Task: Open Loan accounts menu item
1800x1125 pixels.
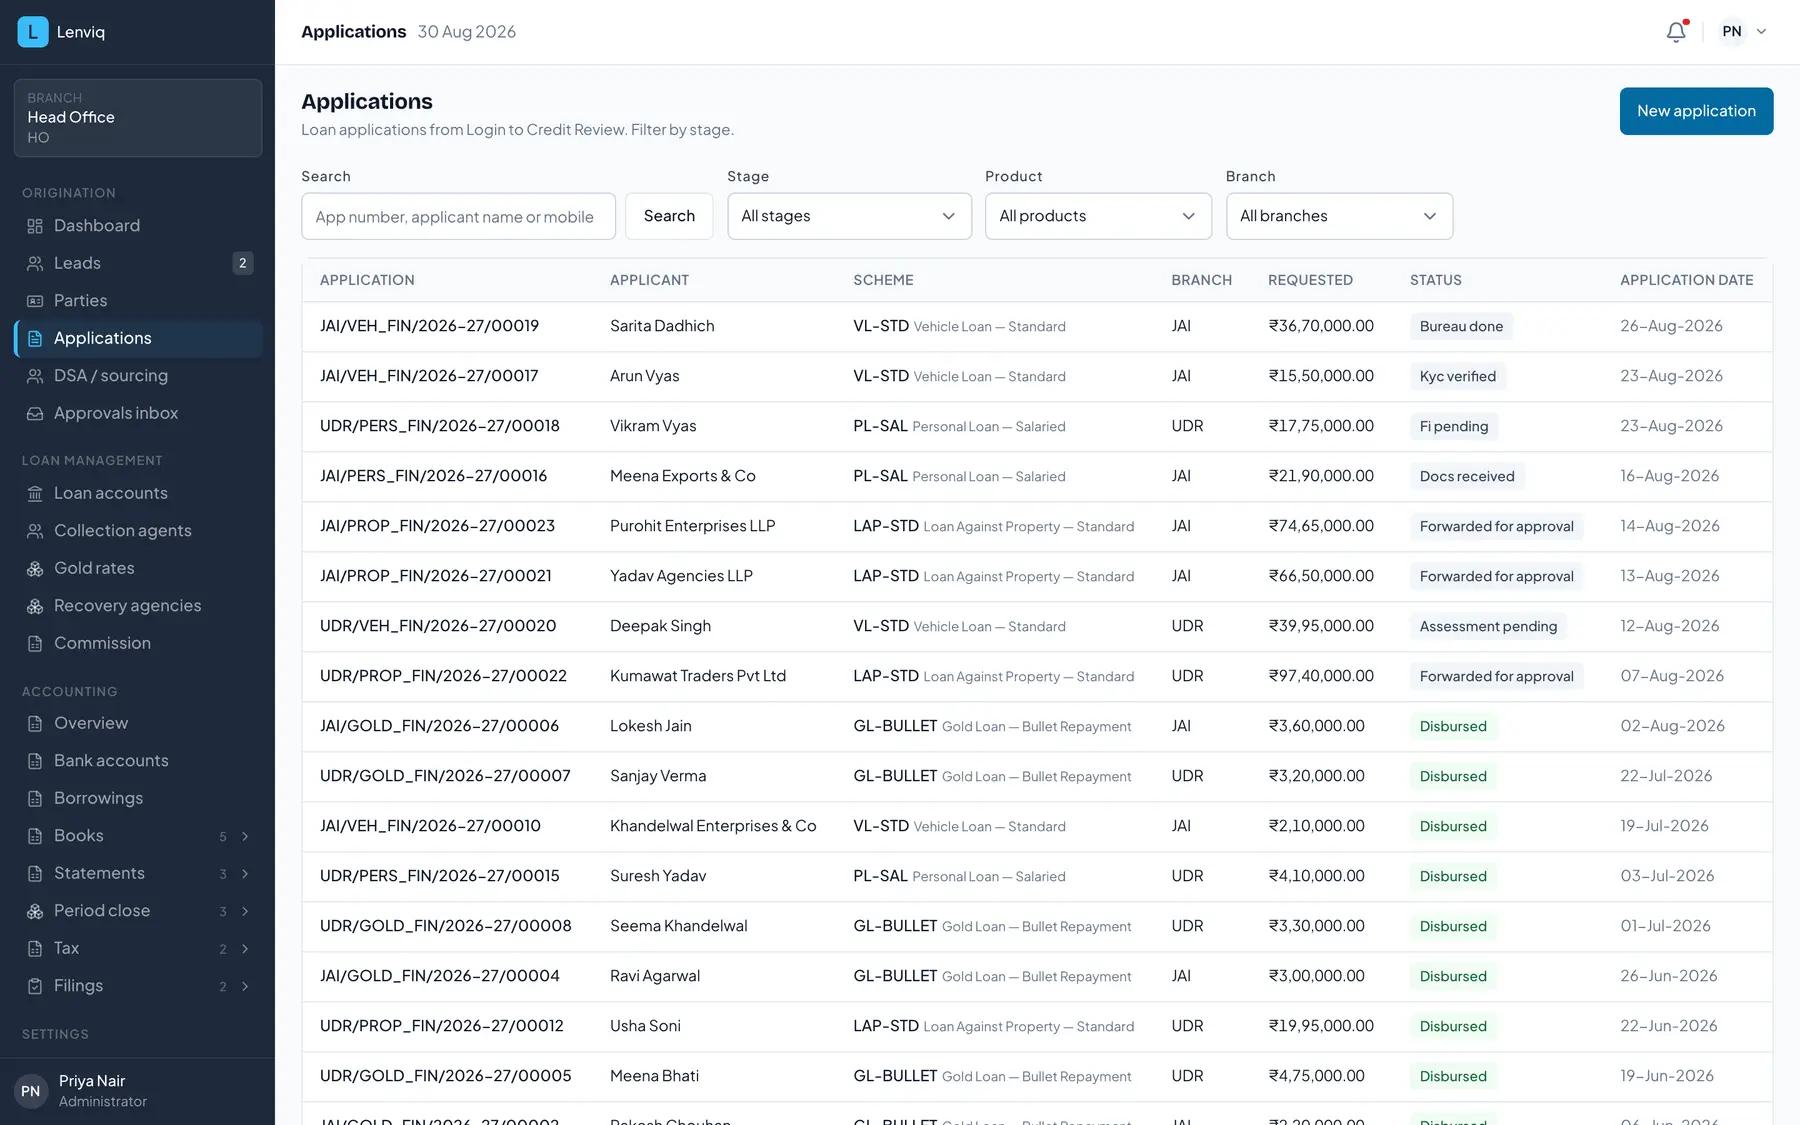Action: 138,493
